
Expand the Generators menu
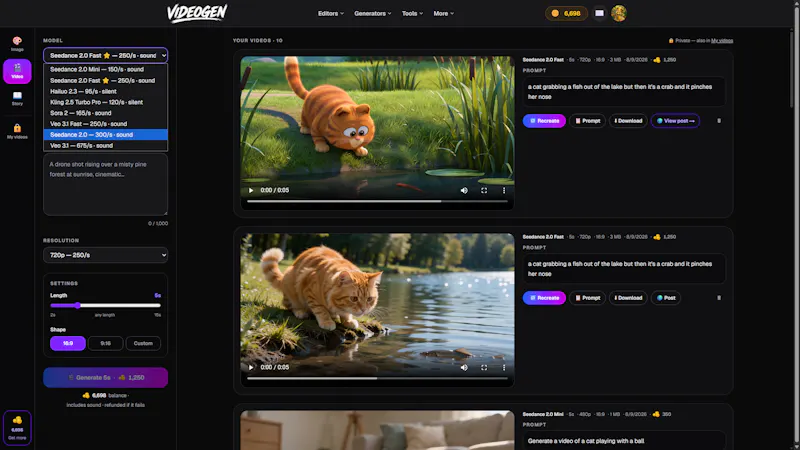click(x=372, y=14)
